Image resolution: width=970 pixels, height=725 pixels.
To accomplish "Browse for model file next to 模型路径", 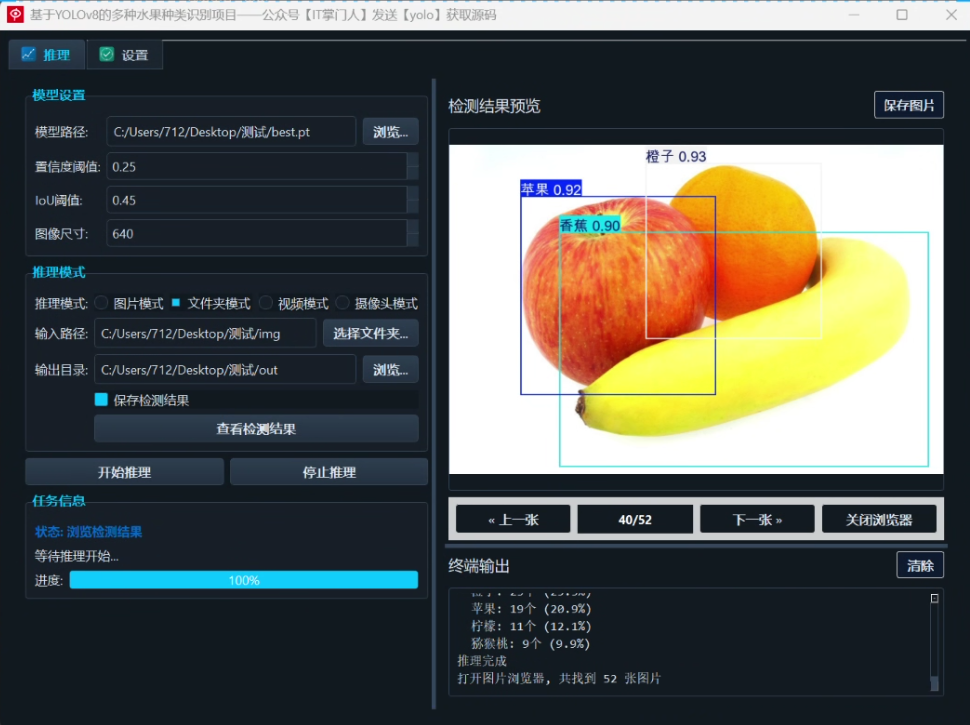I will click(x=390, y=132).
